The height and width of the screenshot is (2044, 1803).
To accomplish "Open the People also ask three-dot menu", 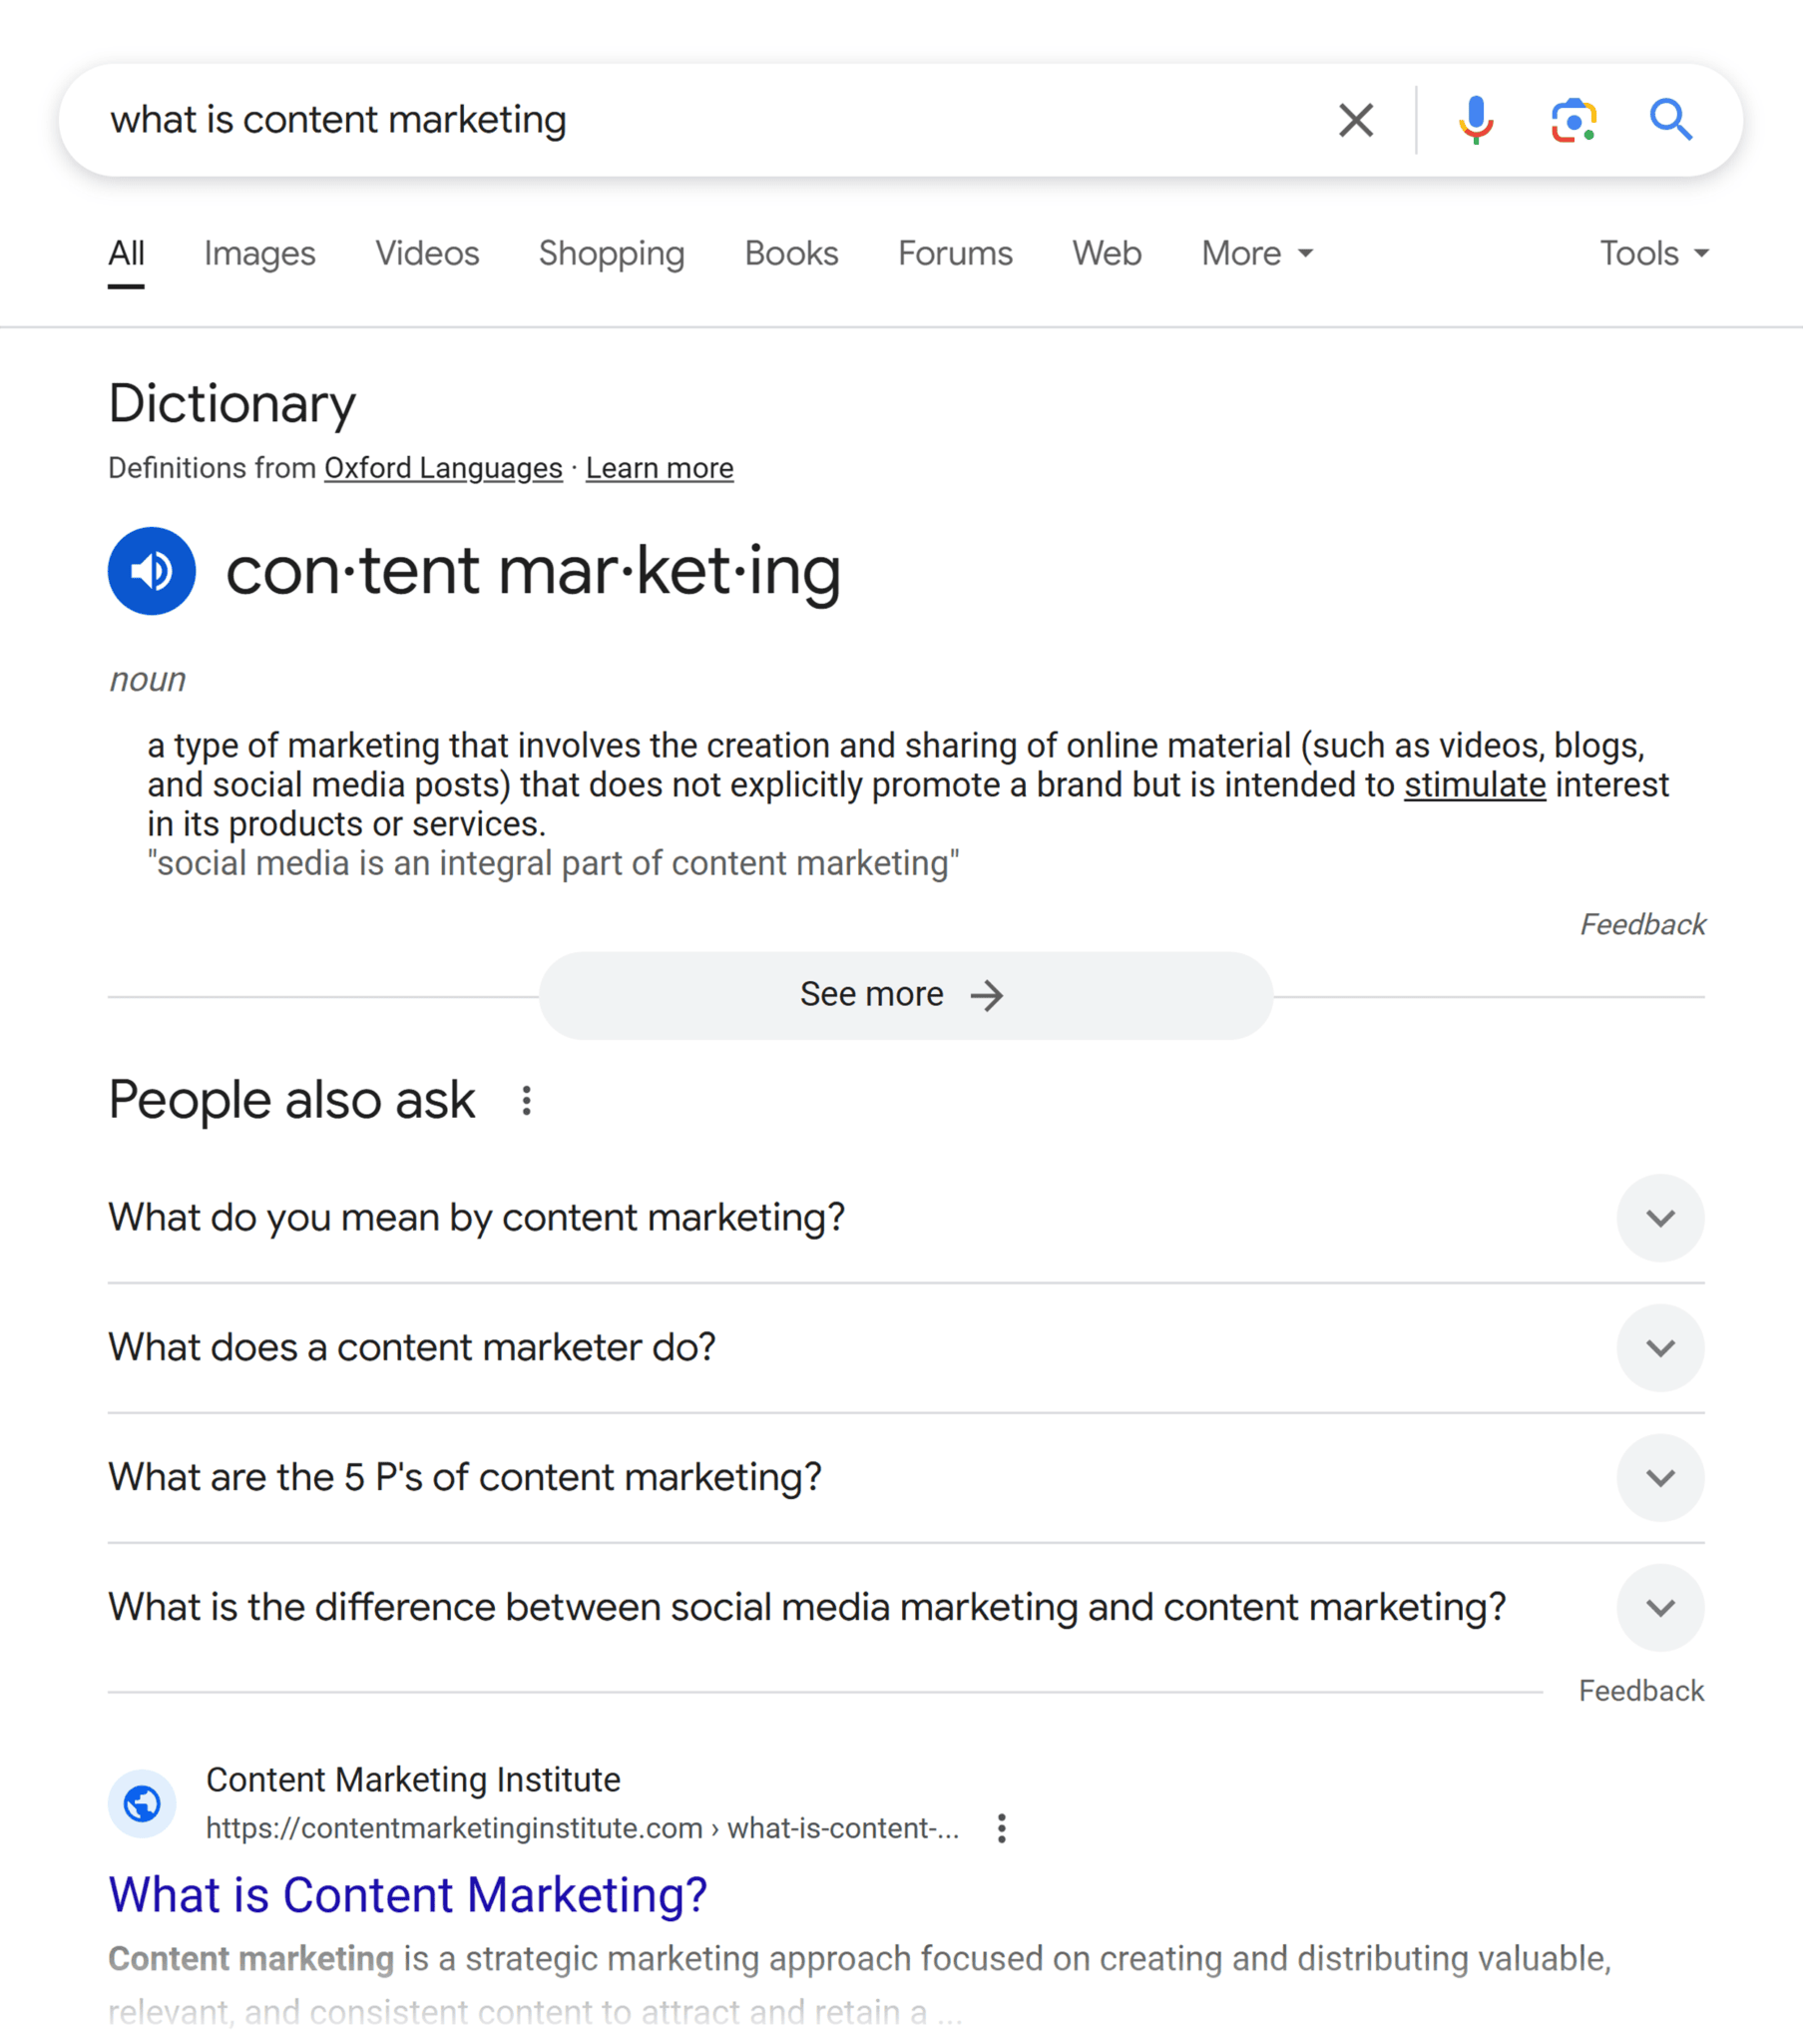I will click(527, 1101).
